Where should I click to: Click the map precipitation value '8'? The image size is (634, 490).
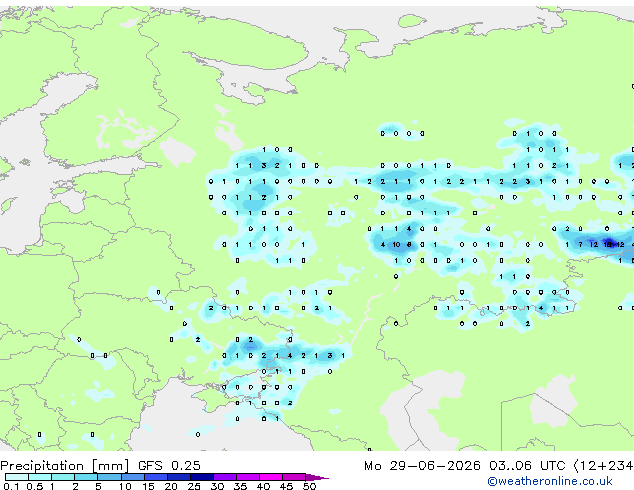coord(409,244)
